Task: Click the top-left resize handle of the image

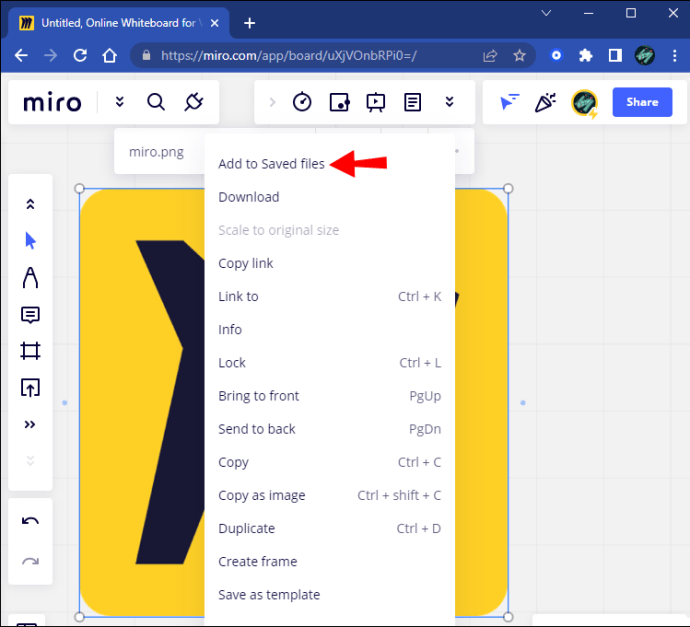Action: tap(79, 188)
